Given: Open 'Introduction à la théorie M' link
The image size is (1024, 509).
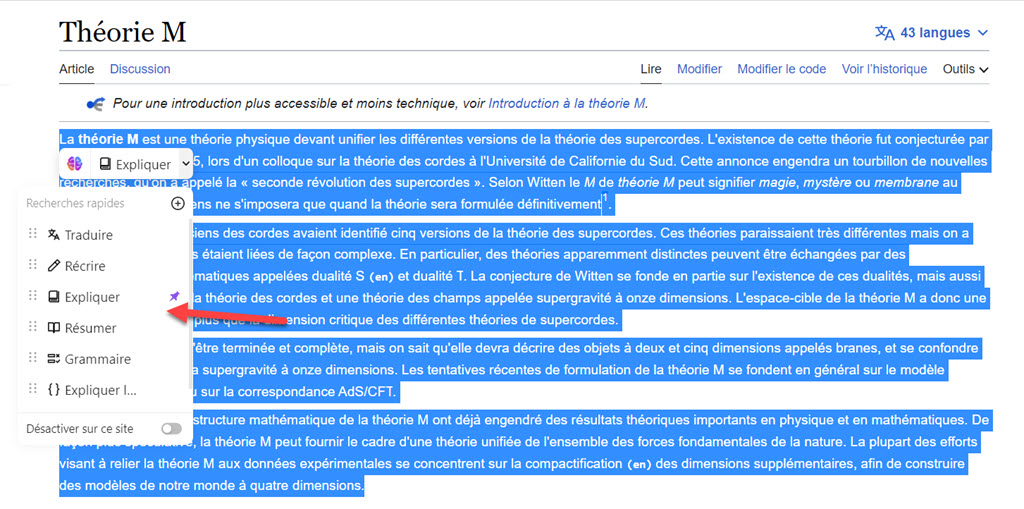Looking at the screenshot, I should pyautogui.click(x=568, y=103).
